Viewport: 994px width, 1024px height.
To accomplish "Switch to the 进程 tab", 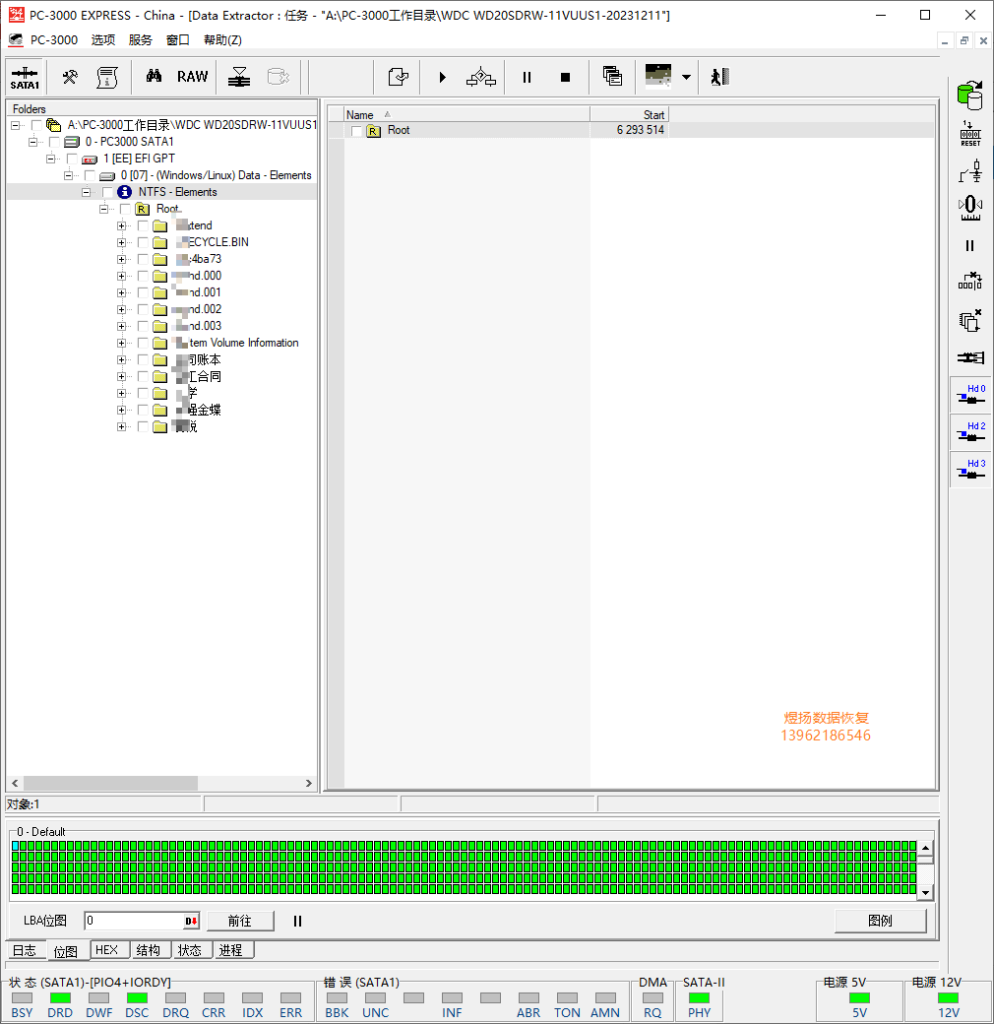I will pyautogui.click(x=231, y=950).
